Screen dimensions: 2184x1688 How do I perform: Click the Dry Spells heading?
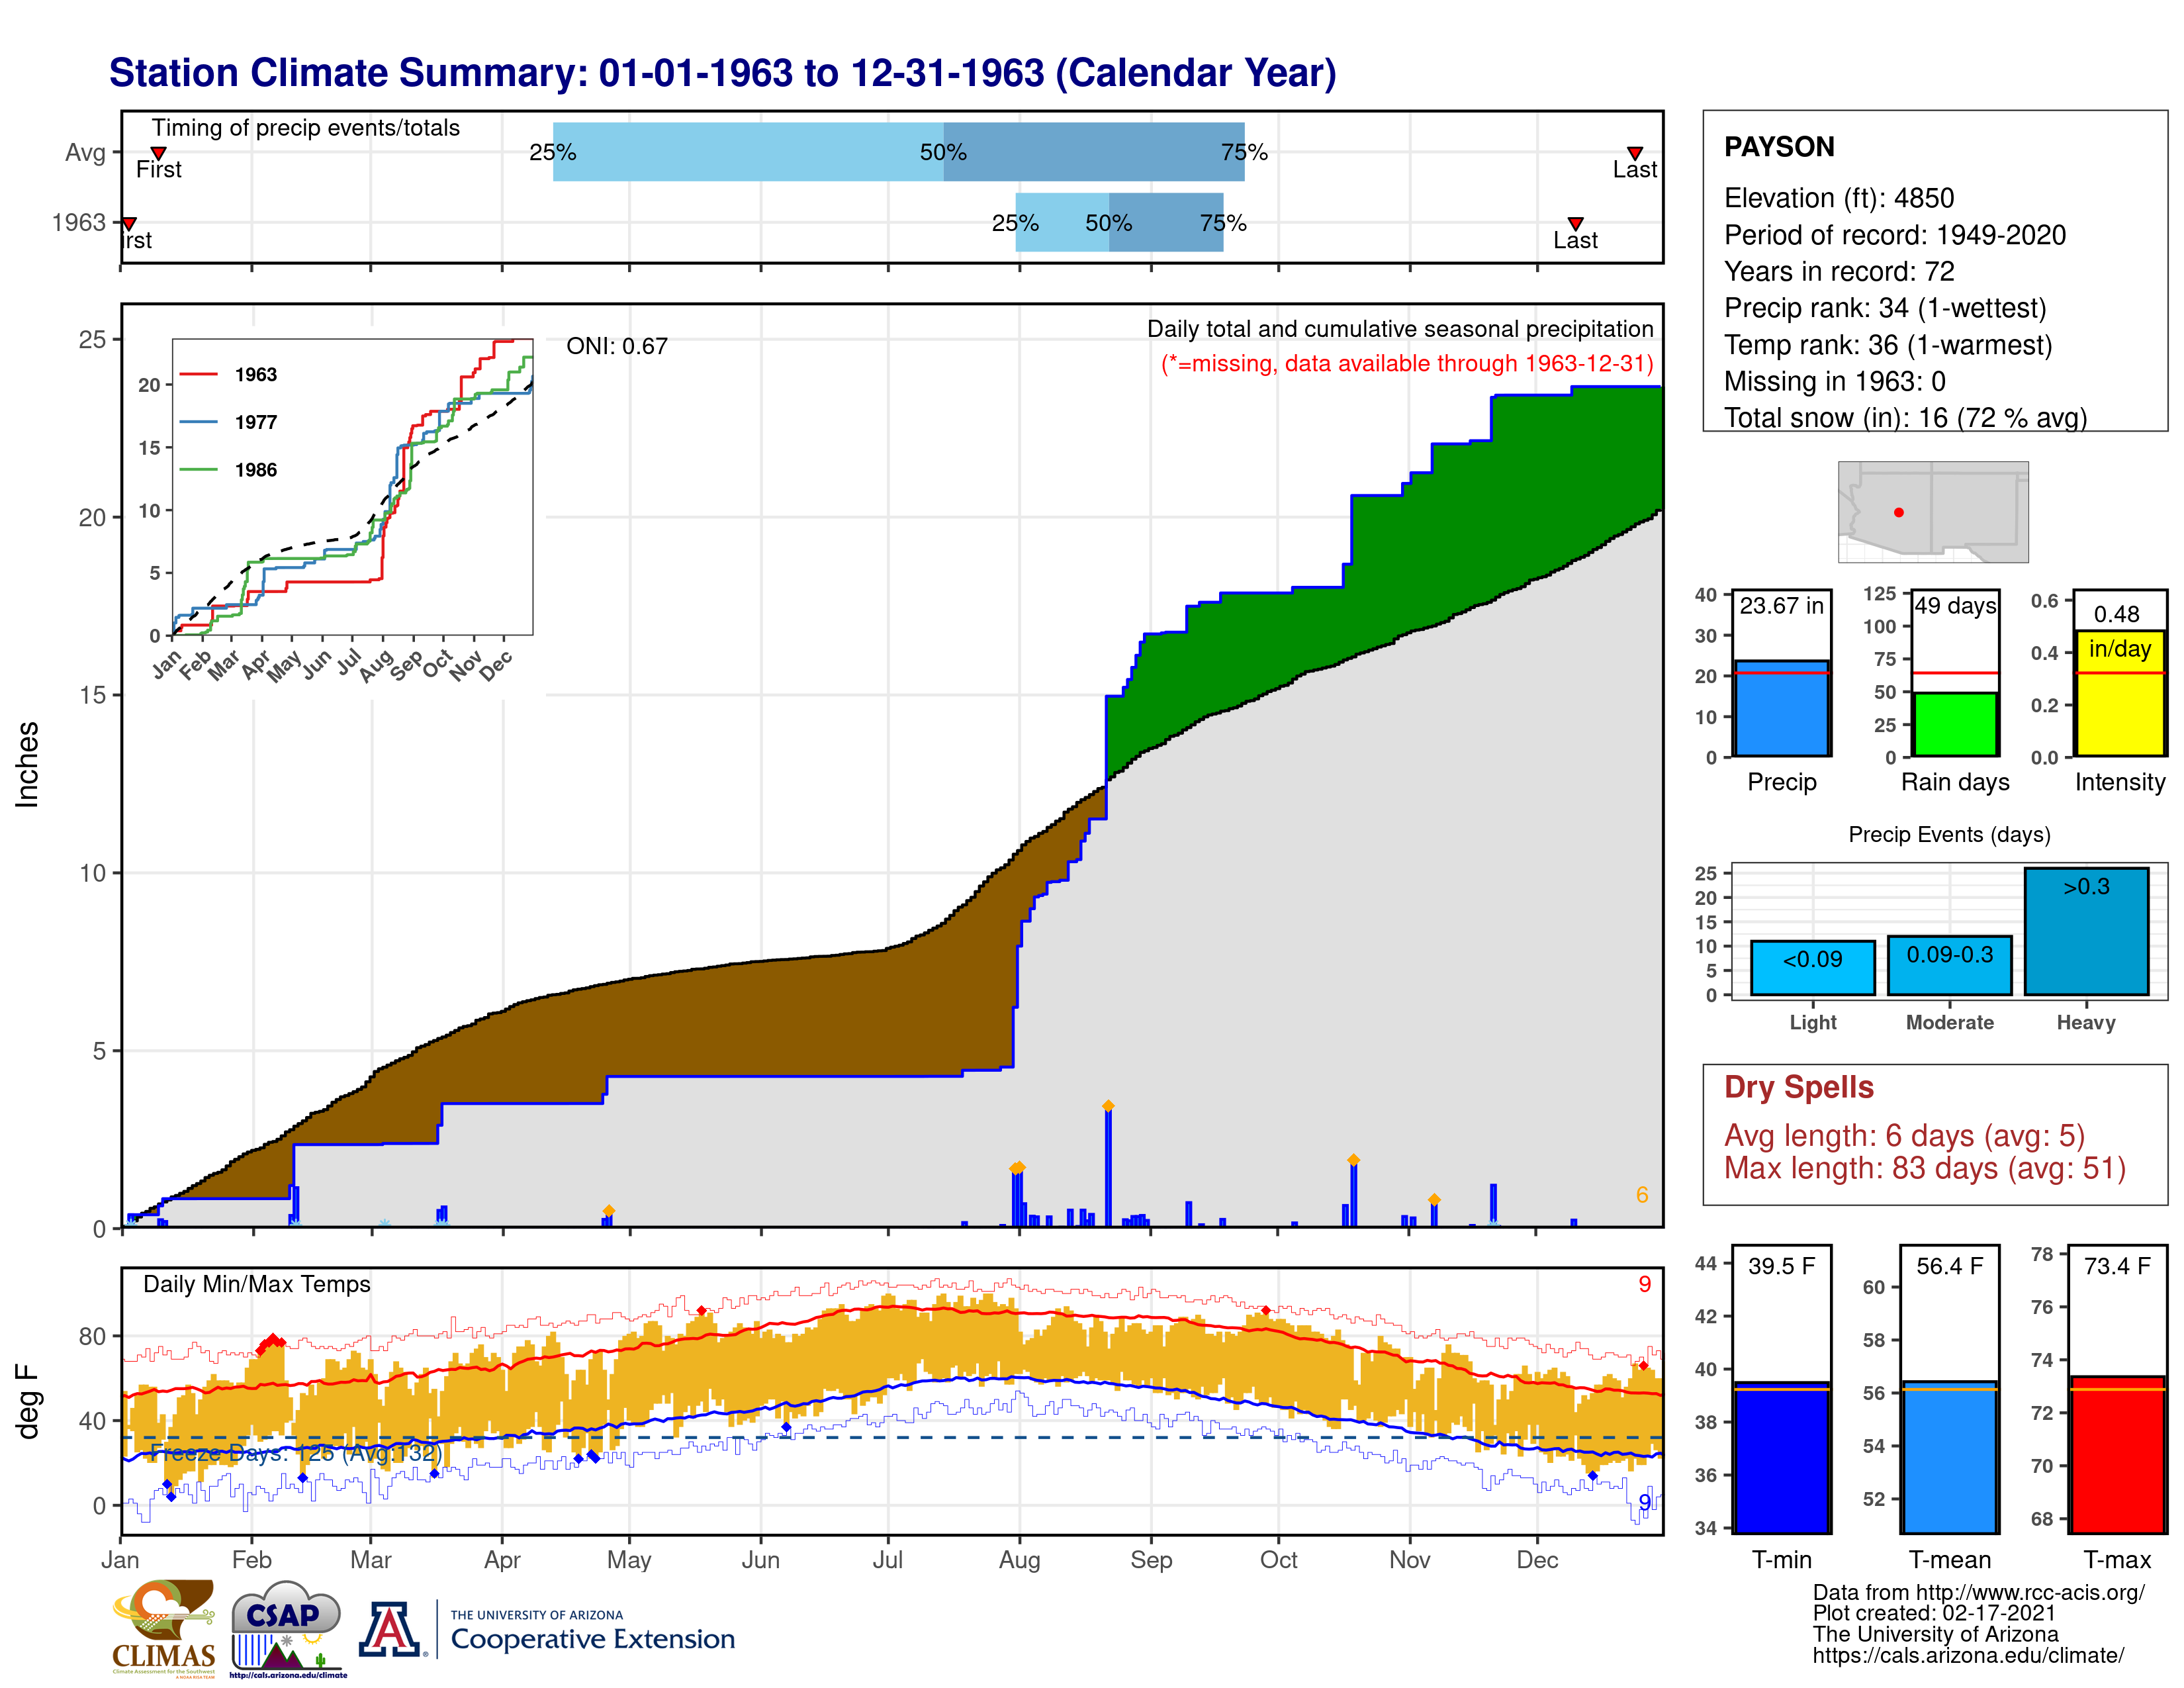point(1798,1087)
